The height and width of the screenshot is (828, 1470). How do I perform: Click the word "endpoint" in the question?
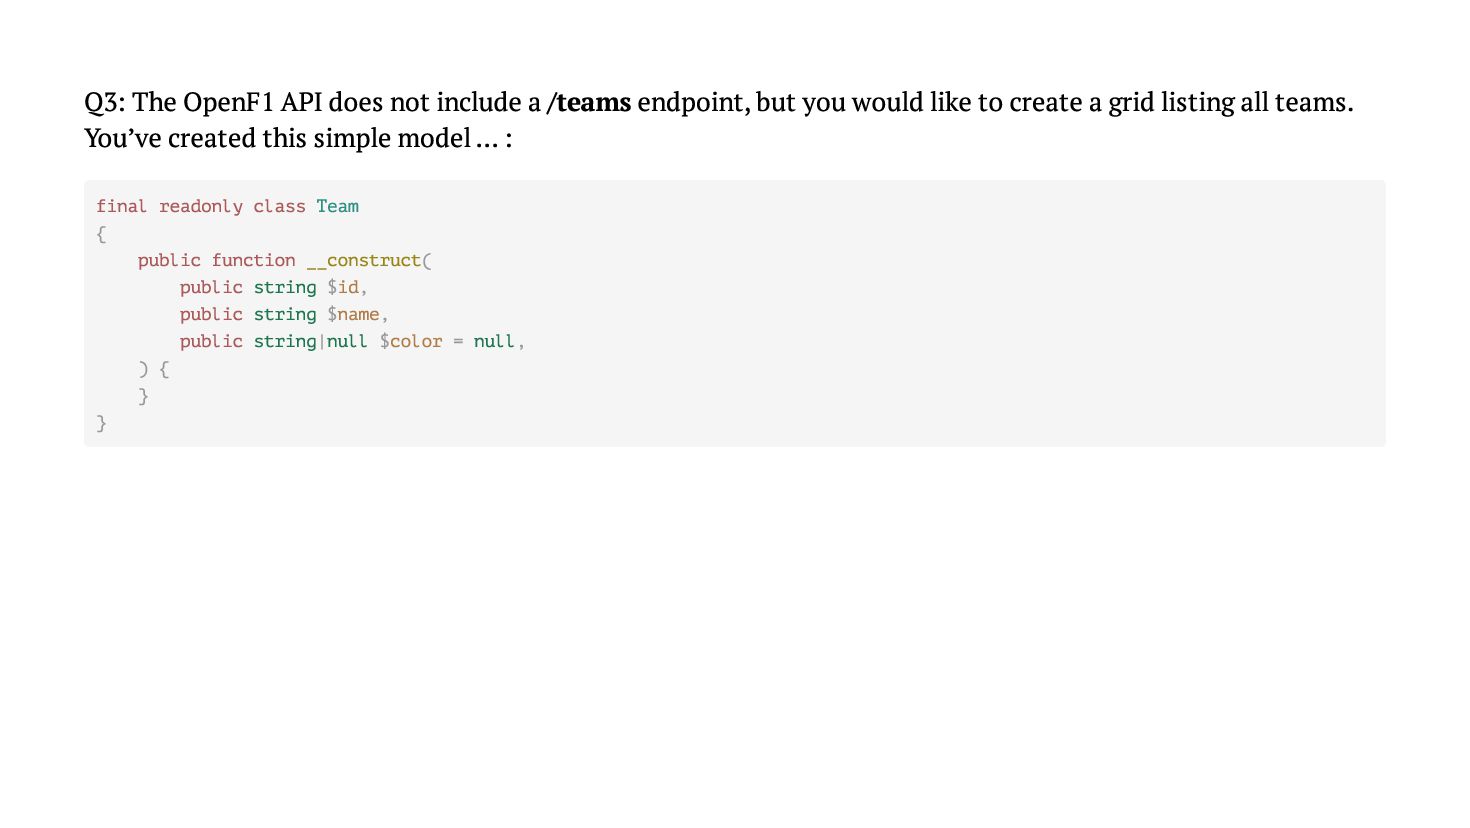pos(692,103)
